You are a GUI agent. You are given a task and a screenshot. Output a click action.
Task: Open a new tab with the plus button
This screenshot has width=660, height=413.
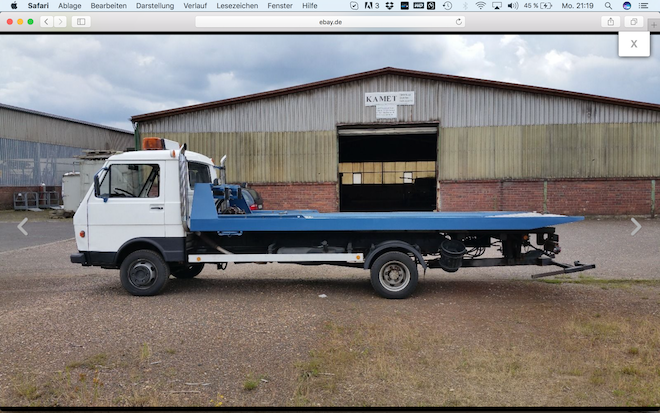coord(653,24)
